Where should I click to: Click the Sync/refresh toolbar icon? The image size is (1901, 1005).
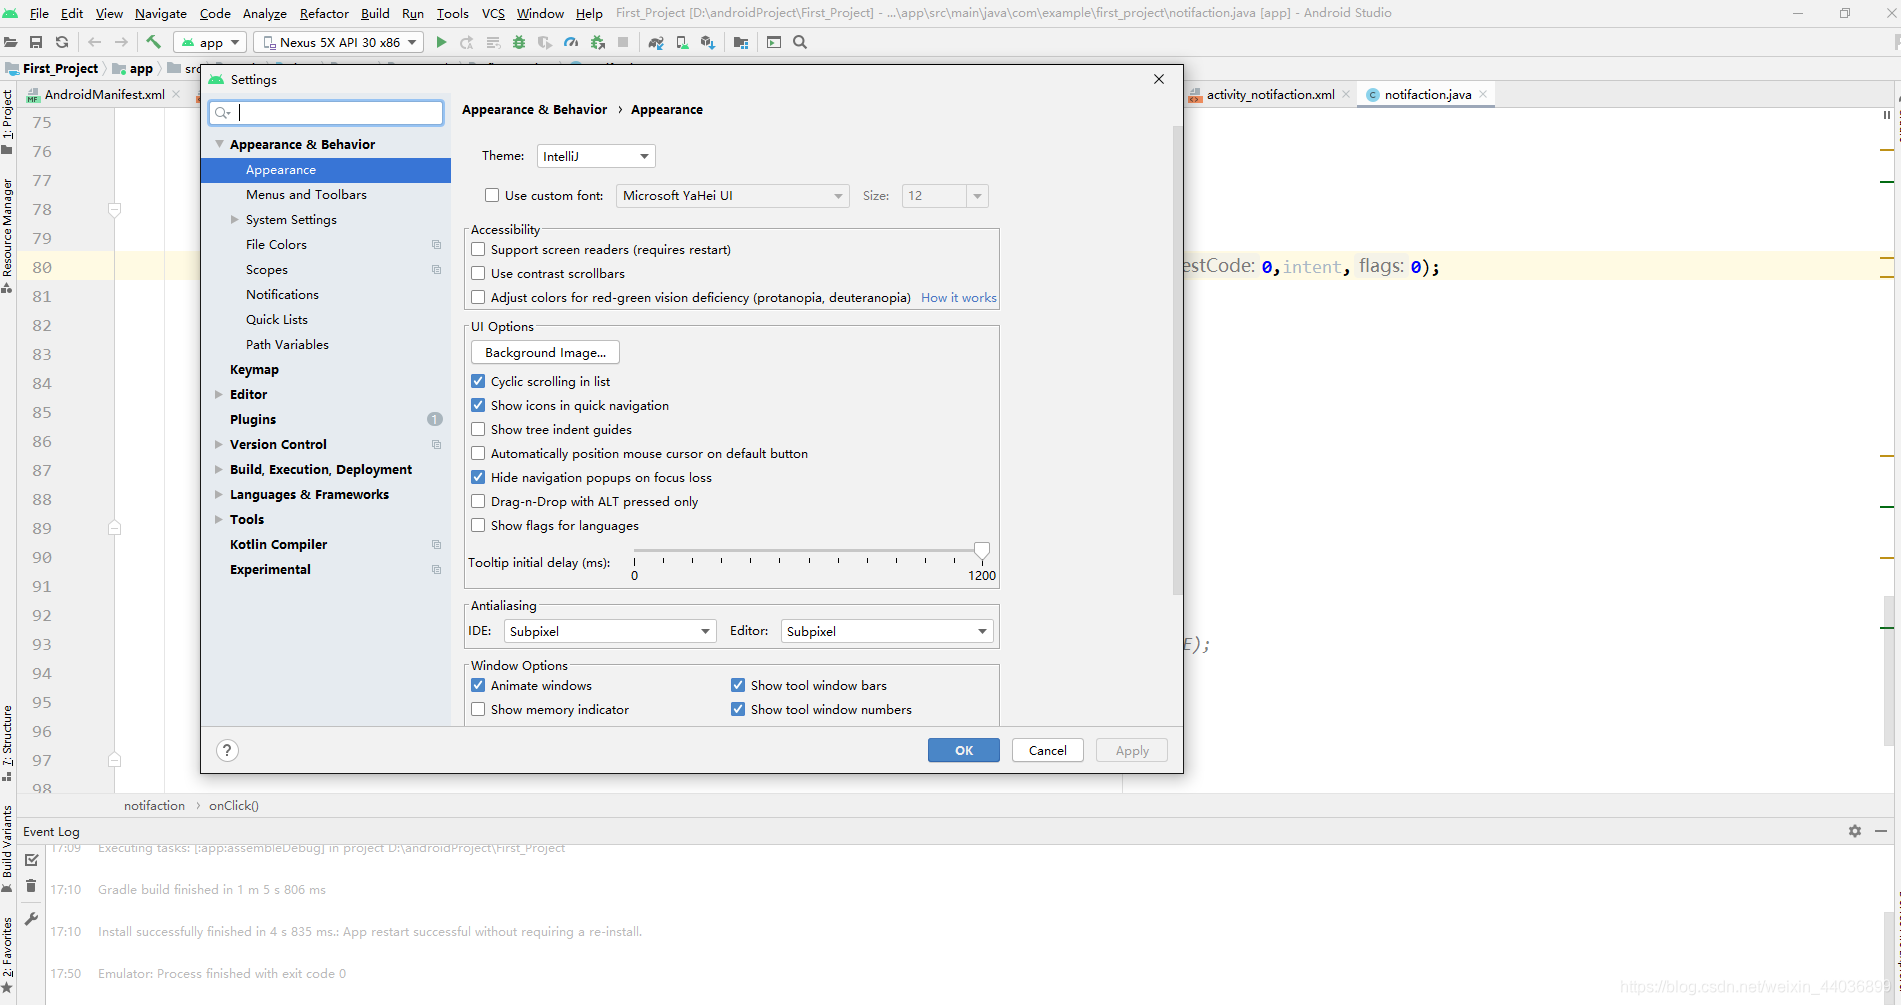62,42
